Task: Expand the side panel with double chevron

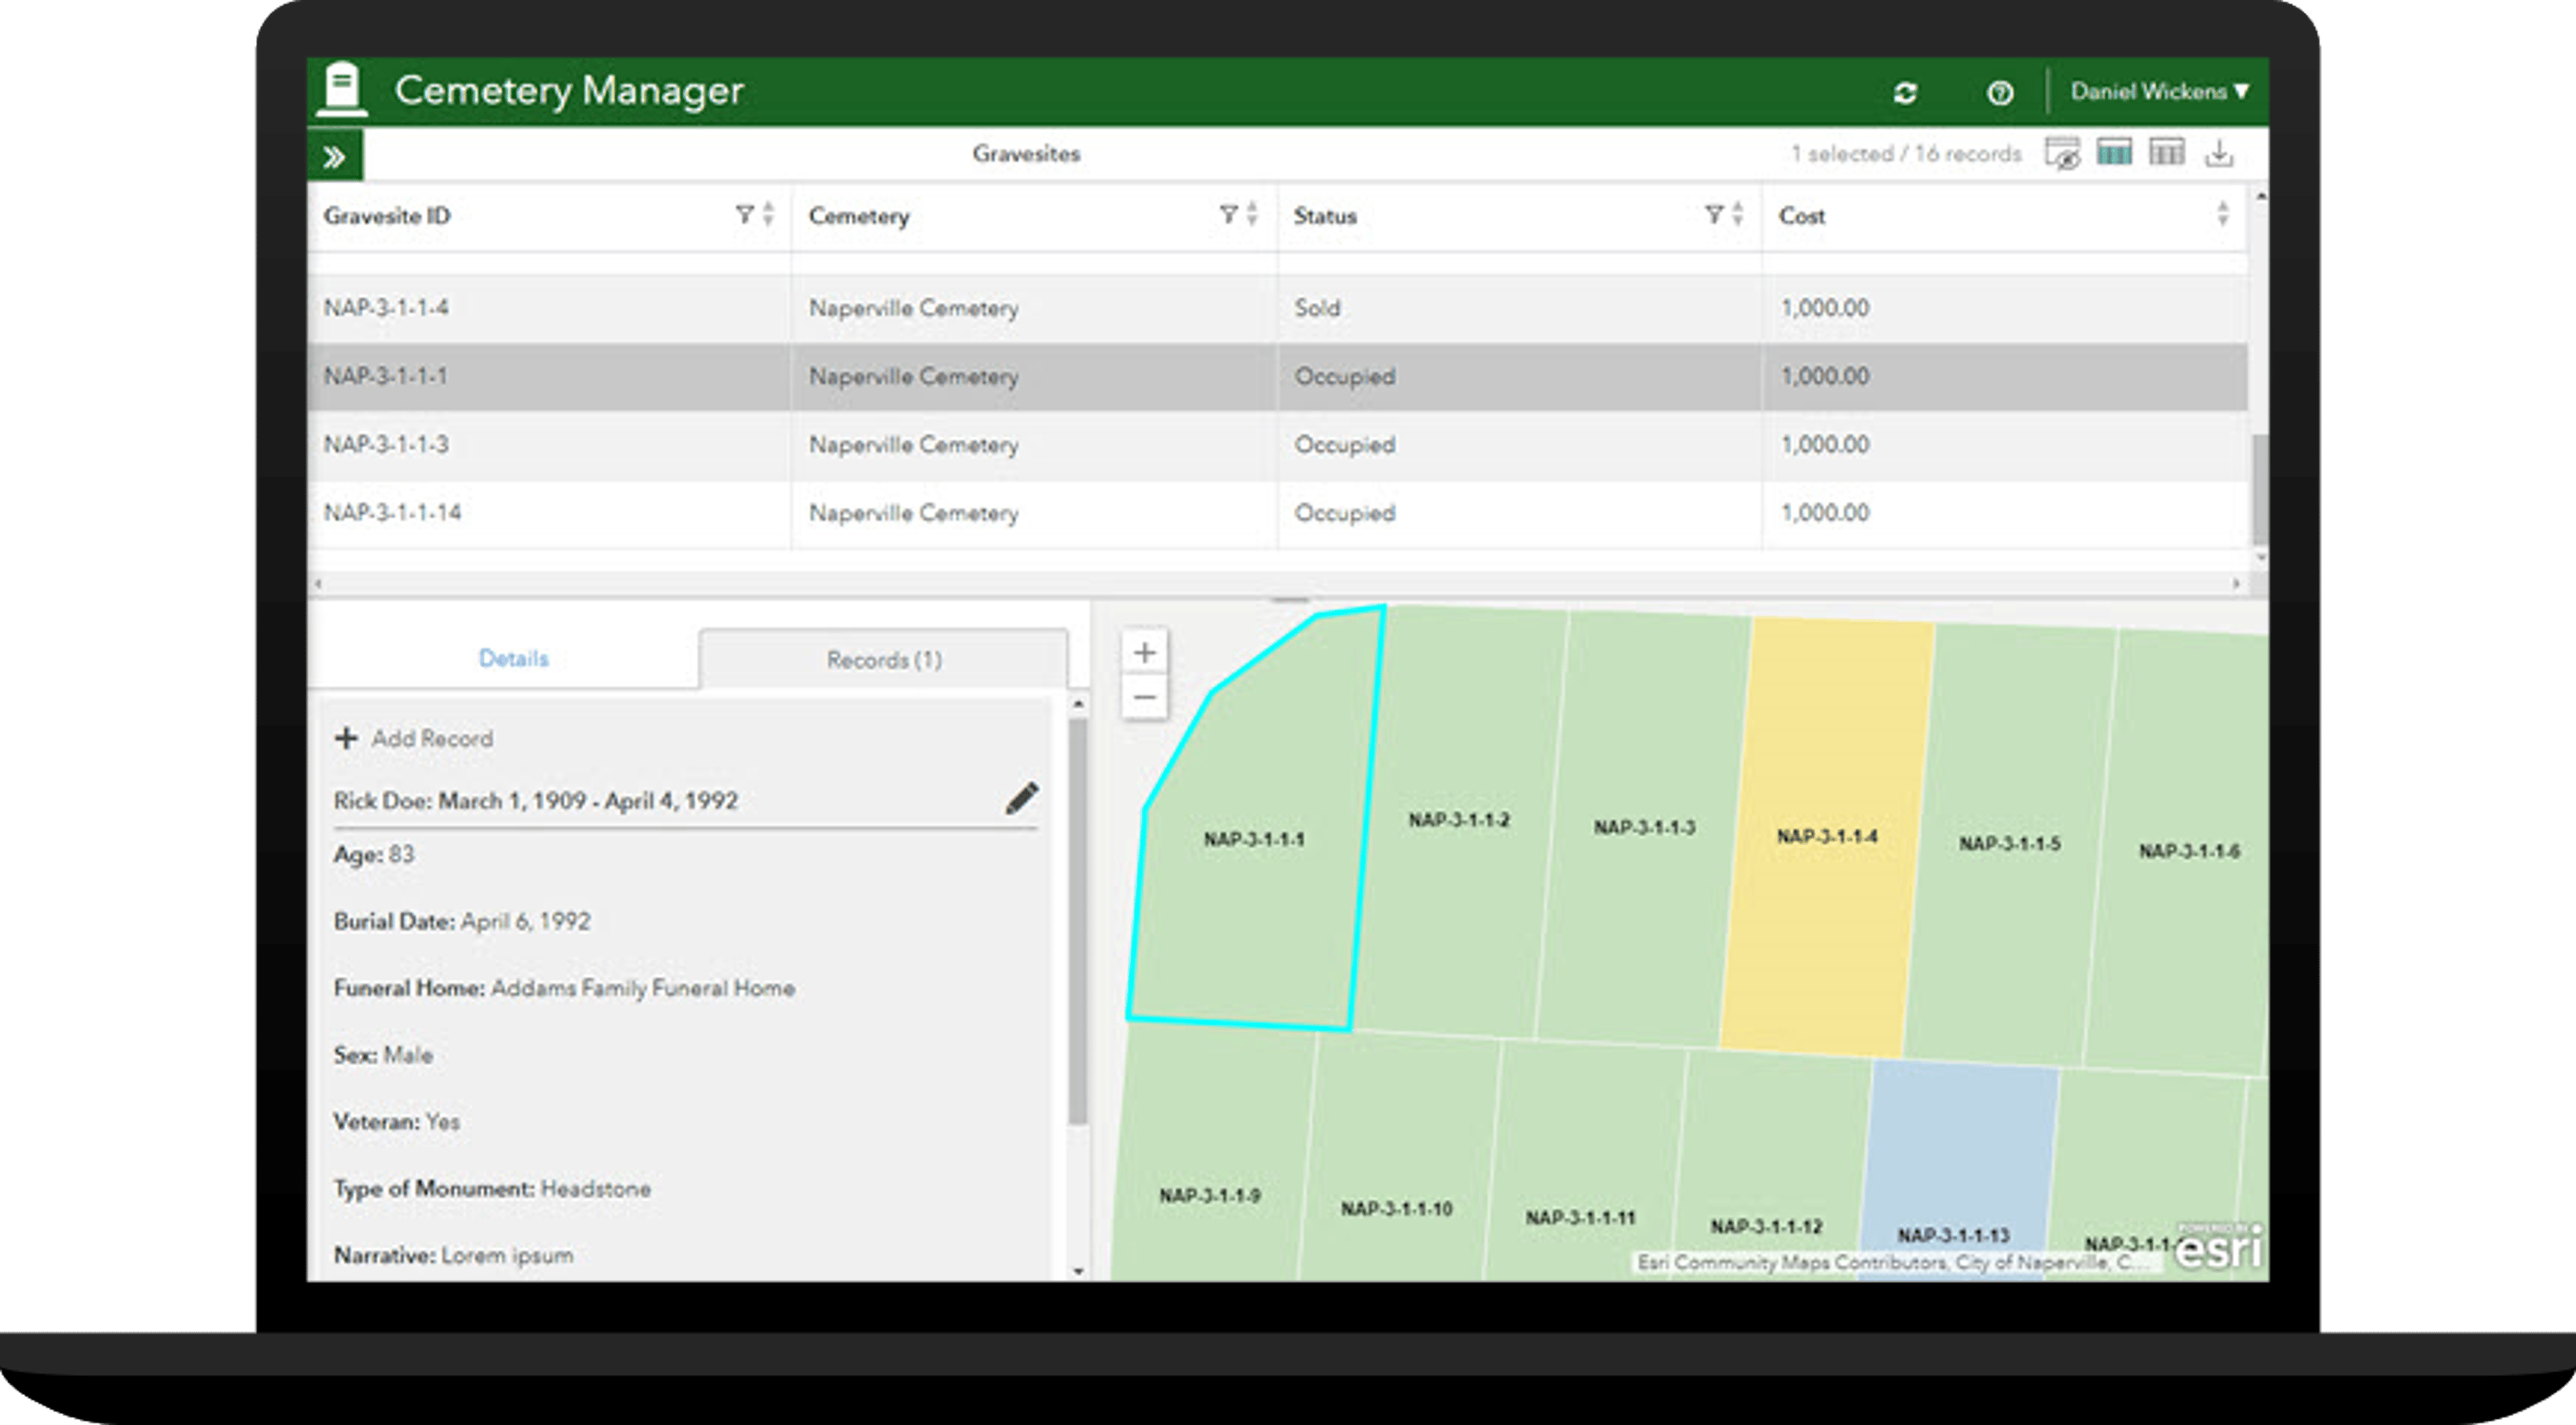Action: point(334,157)
